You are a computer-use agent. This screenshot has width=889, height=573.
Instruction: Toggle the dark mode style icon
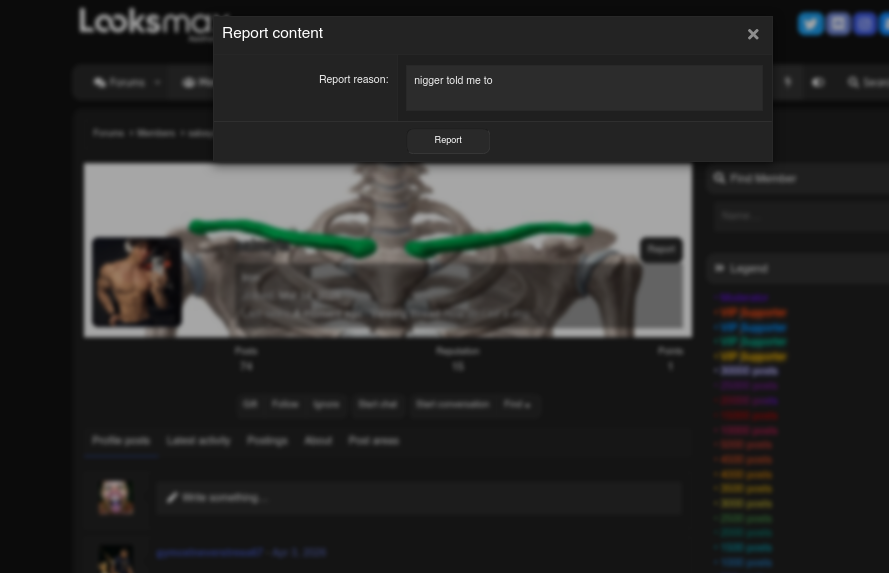tap(818, 83)
